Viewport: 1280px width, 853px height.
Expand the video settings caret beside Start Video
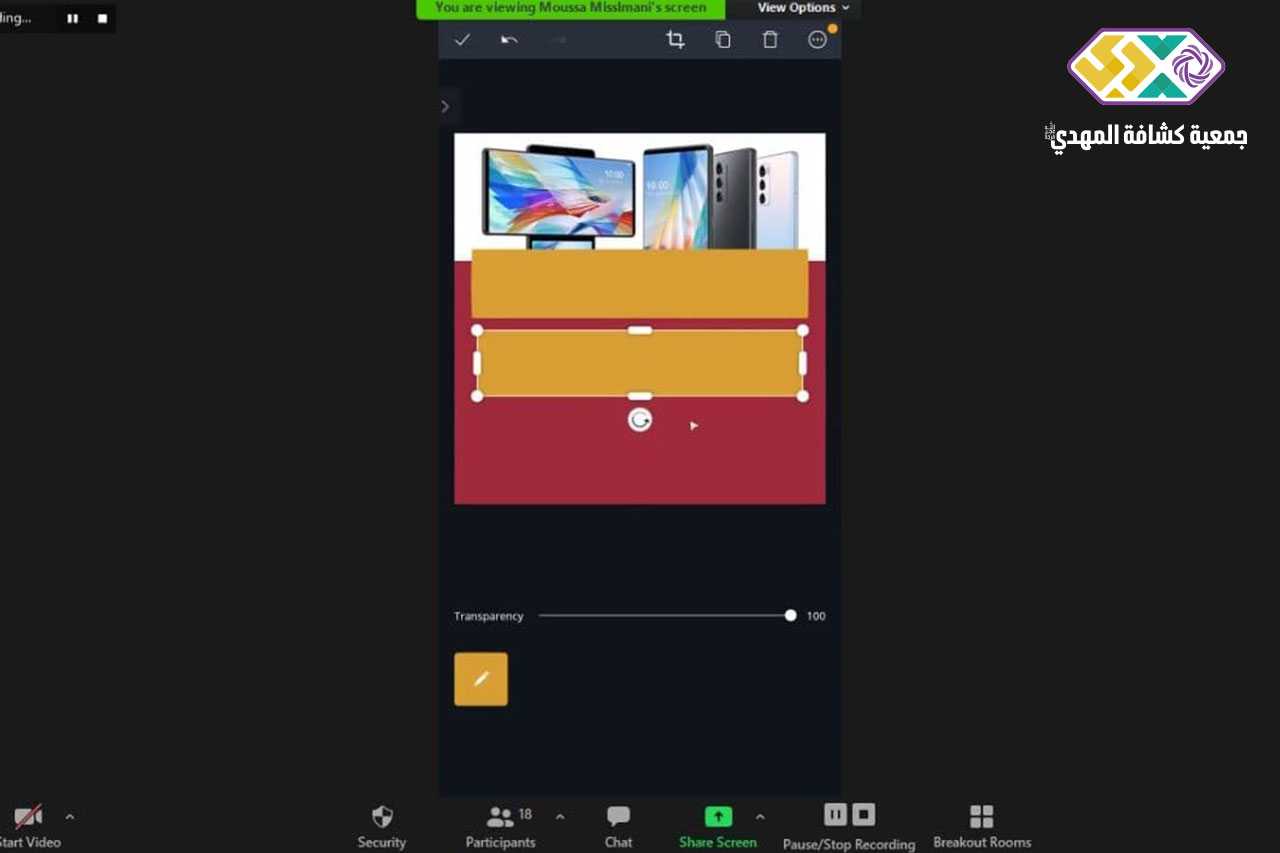pos(70,817)
